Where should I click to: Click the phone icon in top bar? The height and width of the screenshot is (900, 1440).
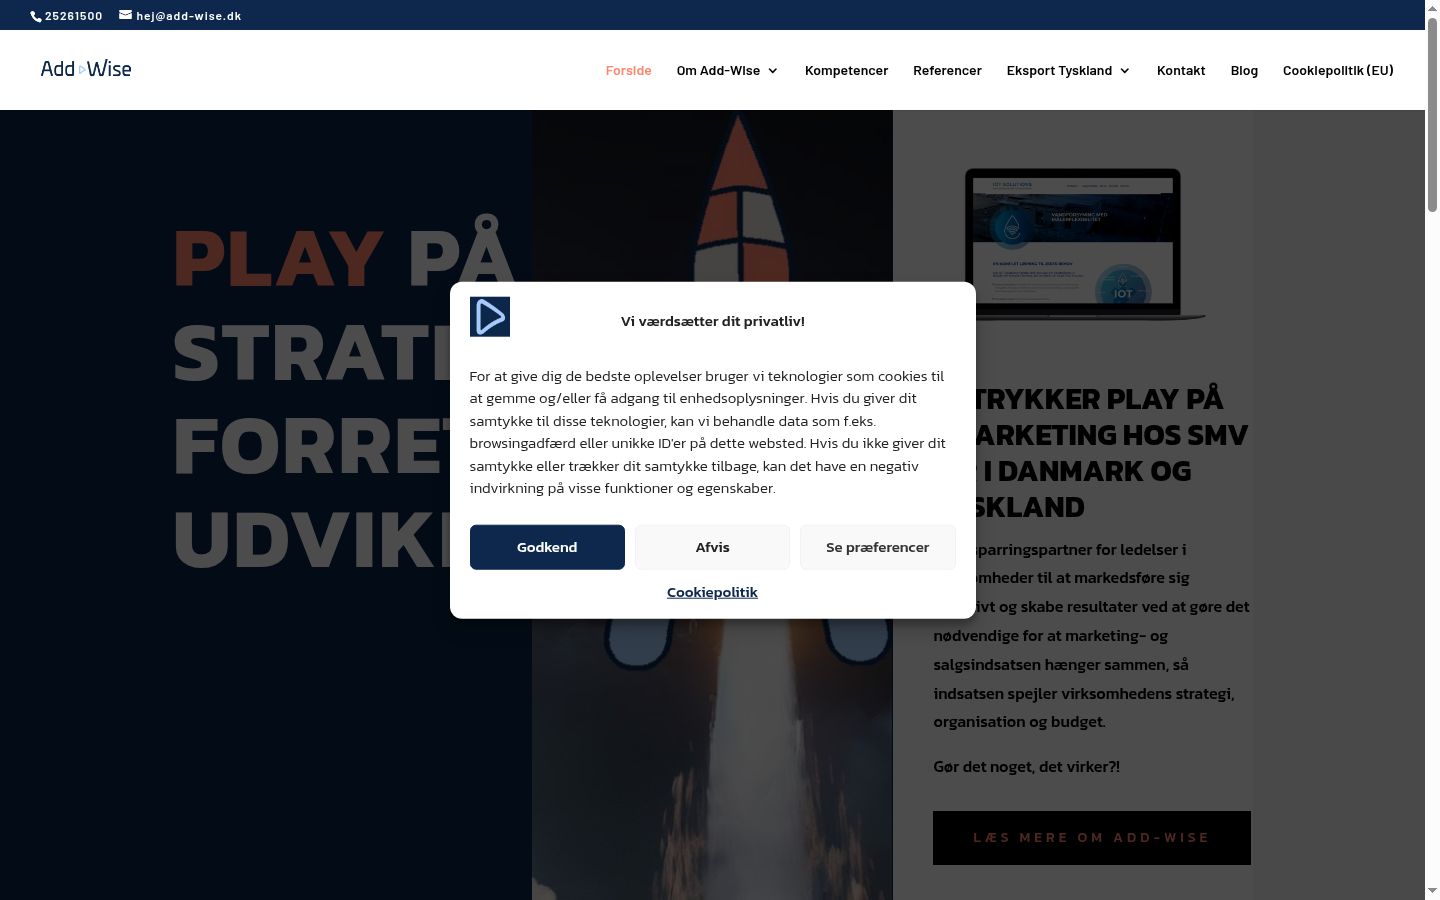coord(36,16)
